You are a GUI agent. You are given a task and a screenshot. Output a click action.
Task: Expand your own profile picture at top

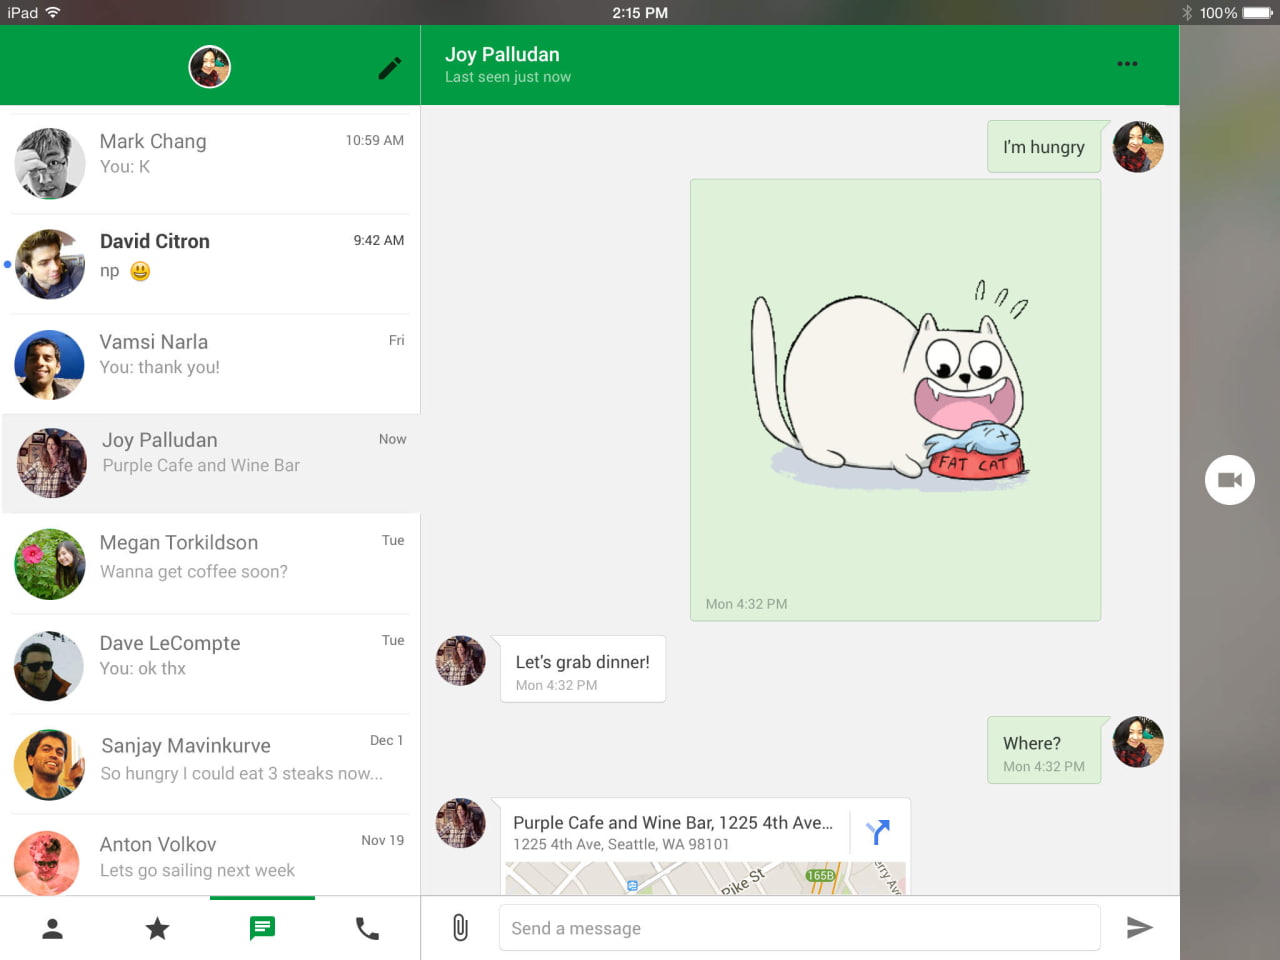(209, 67)
